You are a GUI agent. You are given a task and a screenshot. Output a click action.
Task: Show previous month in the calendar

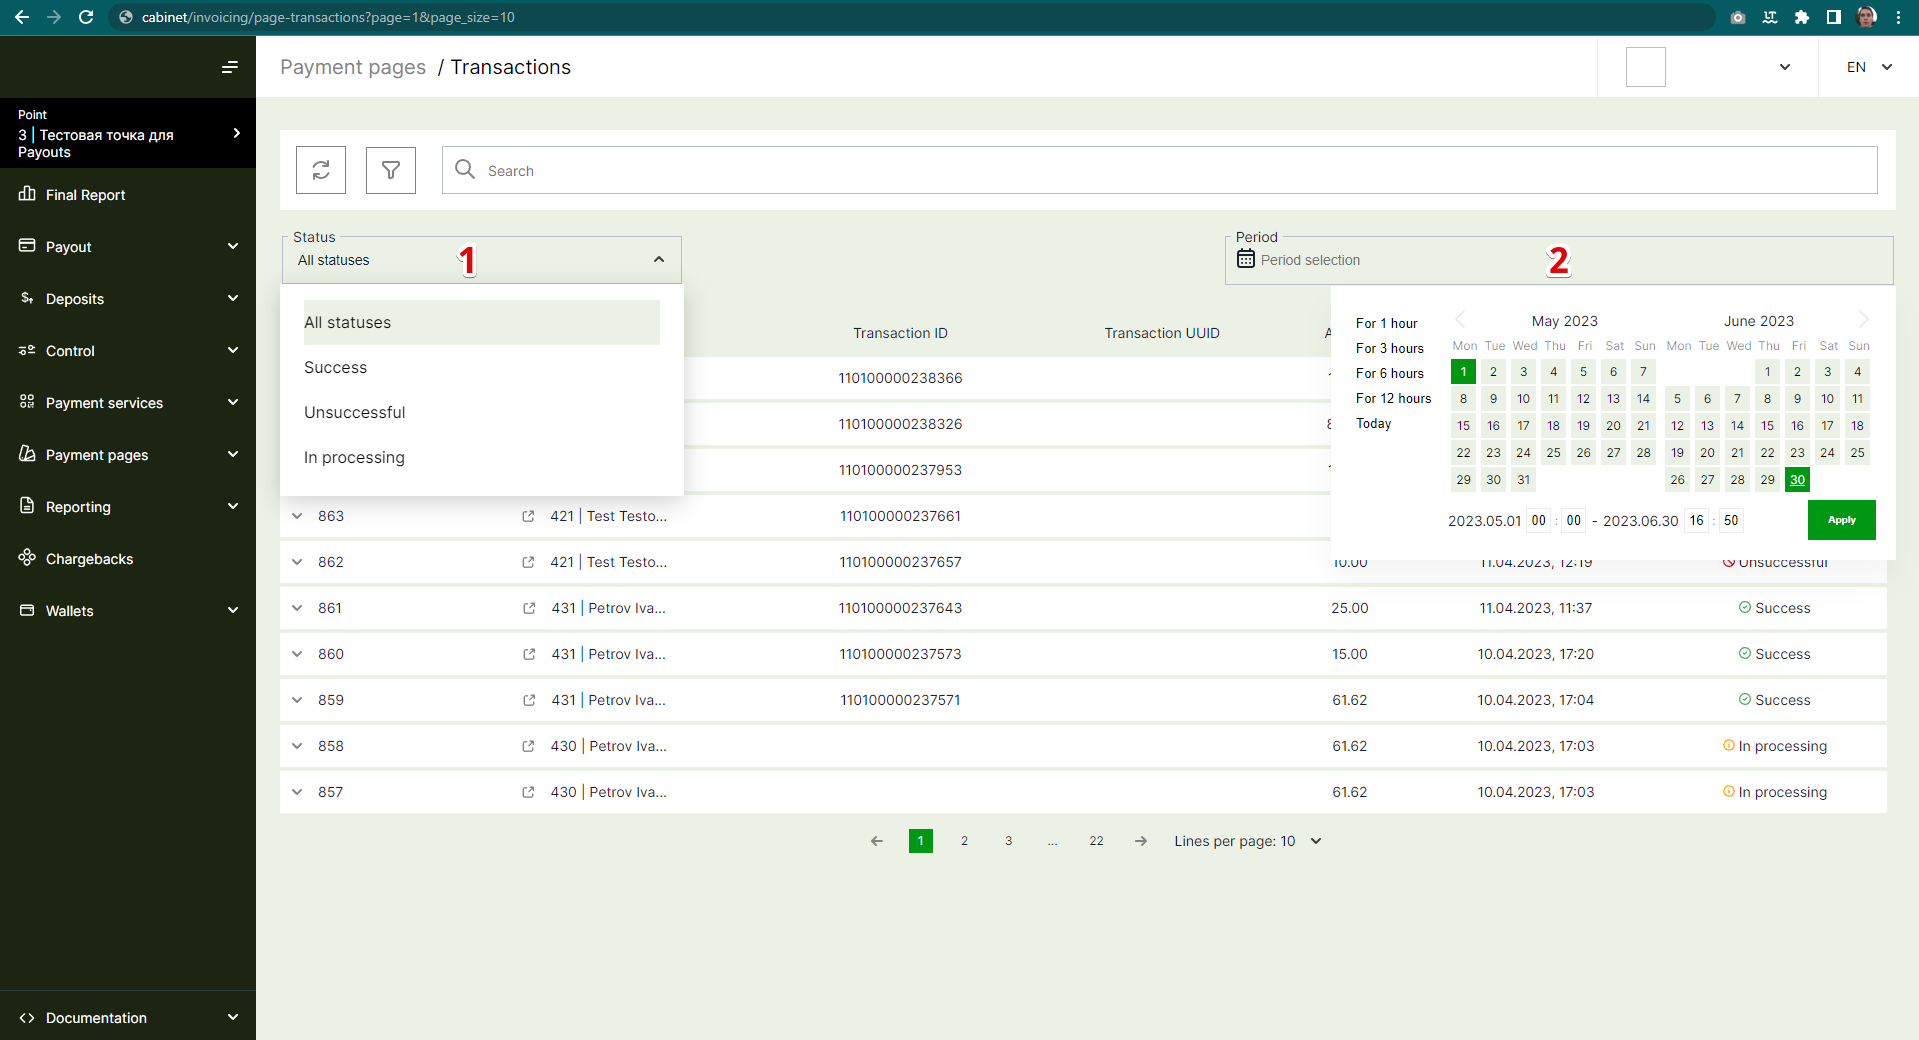[x=1460, y=320]
